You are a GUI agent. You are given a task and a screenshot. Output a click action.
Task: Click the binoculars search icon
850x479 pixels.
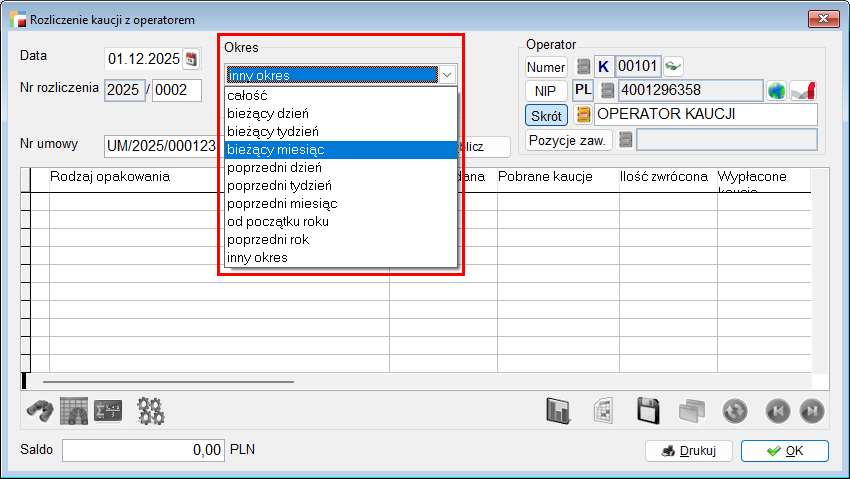[x=38, y=410]
